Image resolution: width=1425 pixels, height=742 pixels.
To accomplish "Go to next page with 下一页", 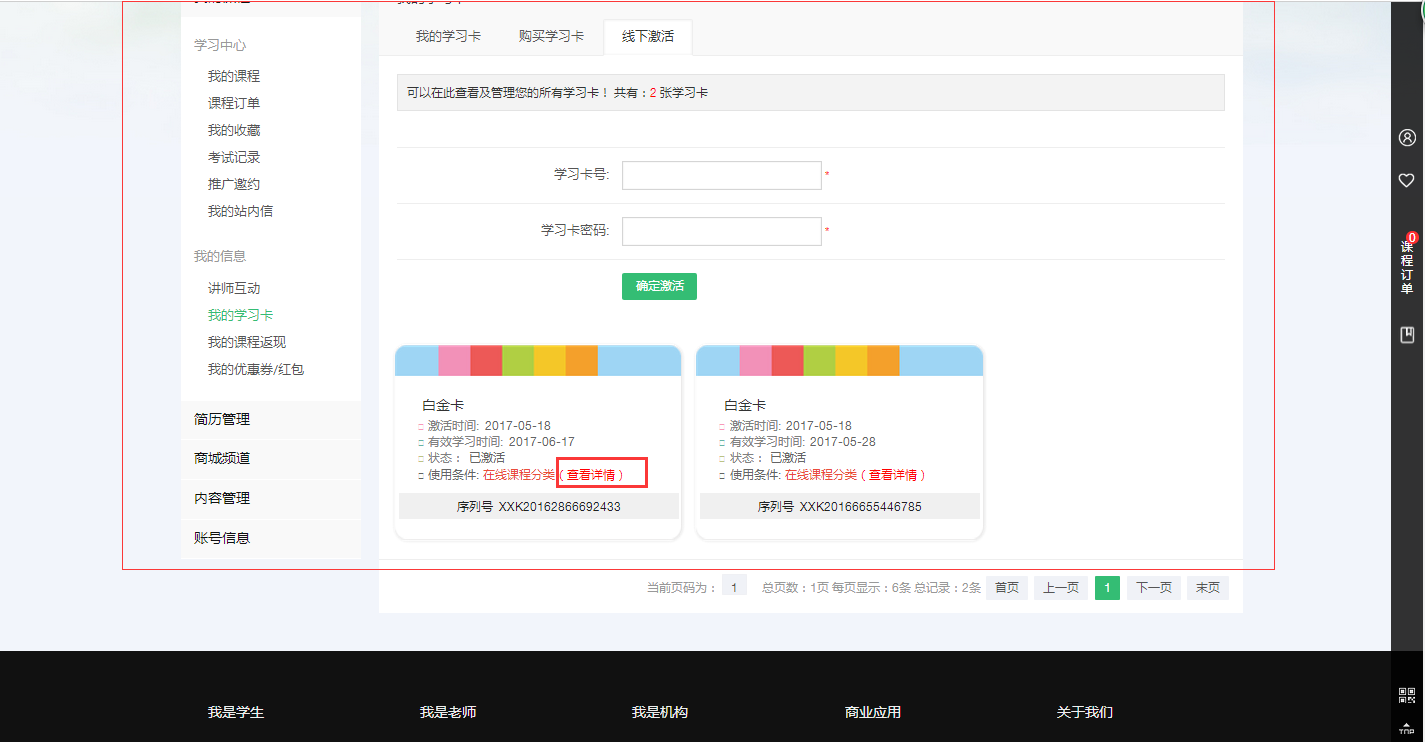I will pyautogui.click(x=1153, y=587).
